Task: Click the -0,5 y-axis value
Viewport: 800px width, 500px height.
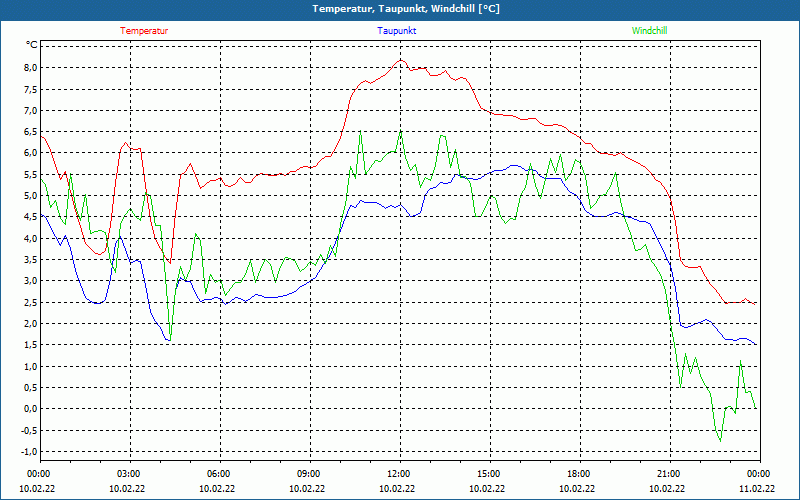Action: pyautogui.click(x=30, y=430)
